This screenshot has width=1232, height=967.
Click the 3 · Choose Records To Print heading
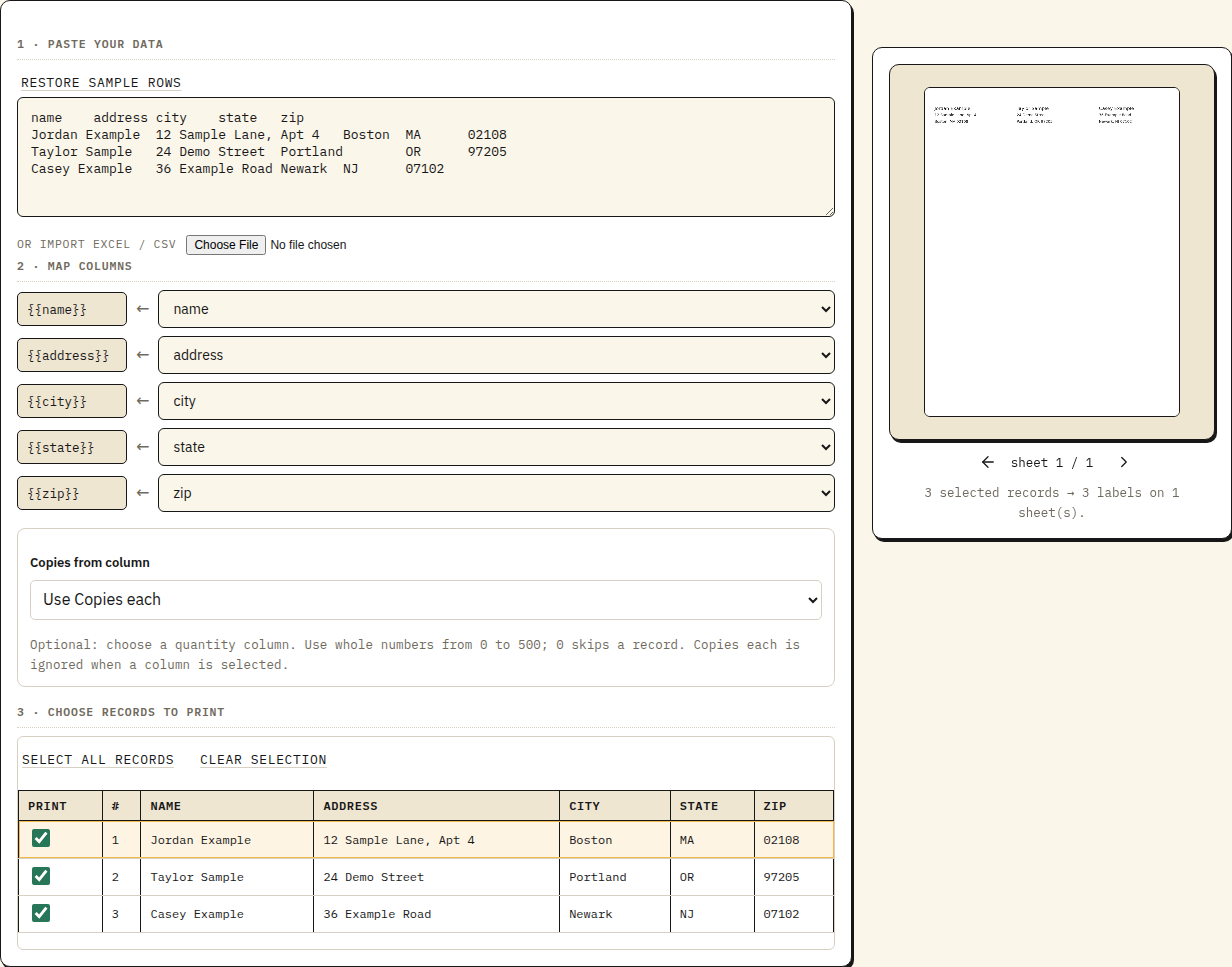[x=121, y=713]
